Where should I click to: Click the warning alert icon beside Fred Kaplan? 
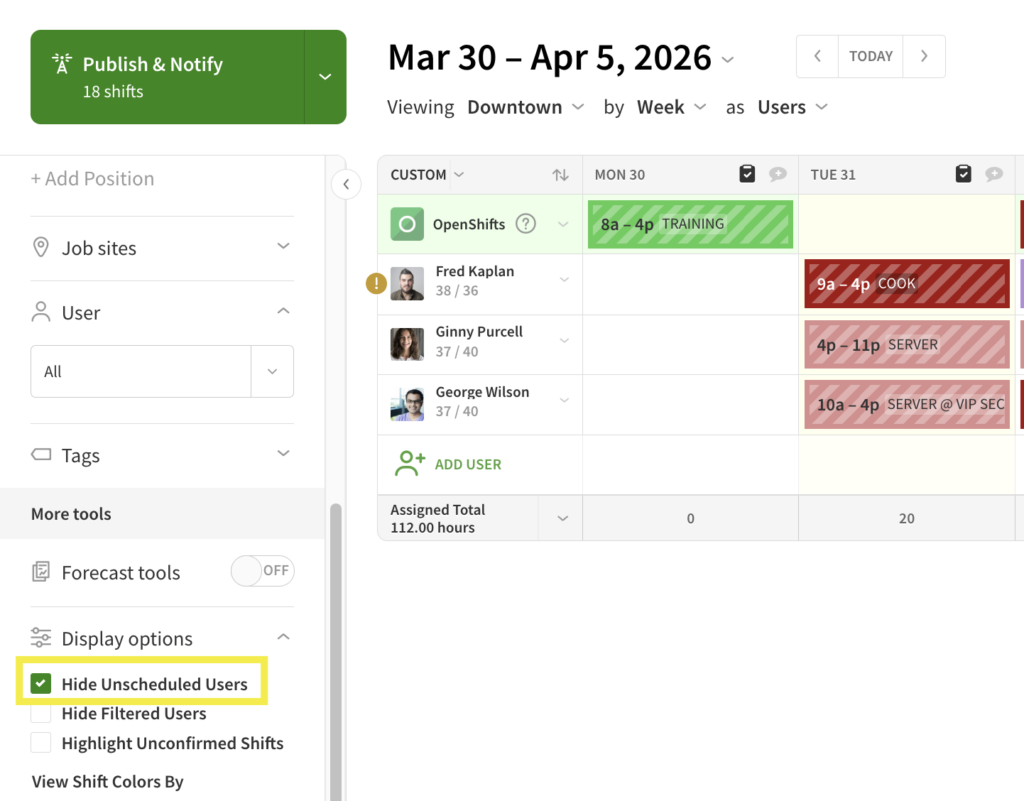click(376, 284)
